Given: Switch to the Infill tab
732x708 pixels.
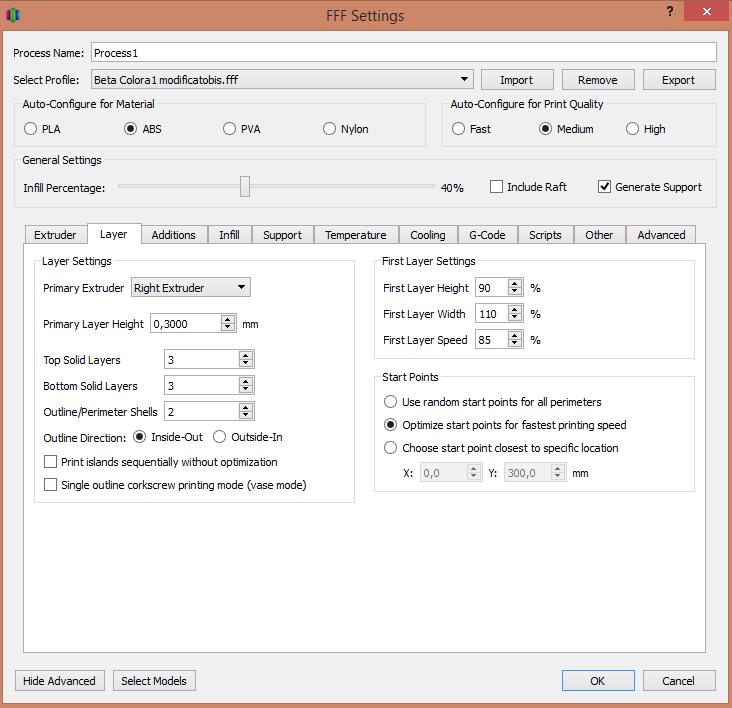Looking at the screenshot, I should coord(229,235).
